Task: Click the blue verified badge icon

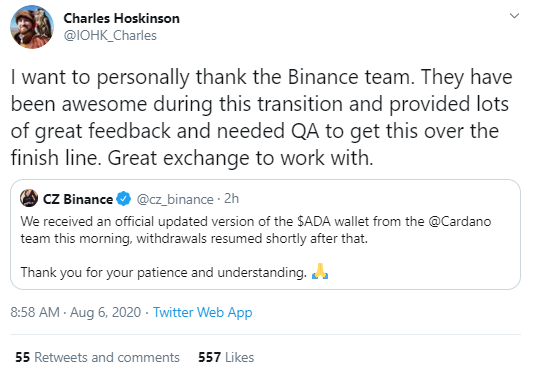Action: pyautogui.click(x=124, y=199)
